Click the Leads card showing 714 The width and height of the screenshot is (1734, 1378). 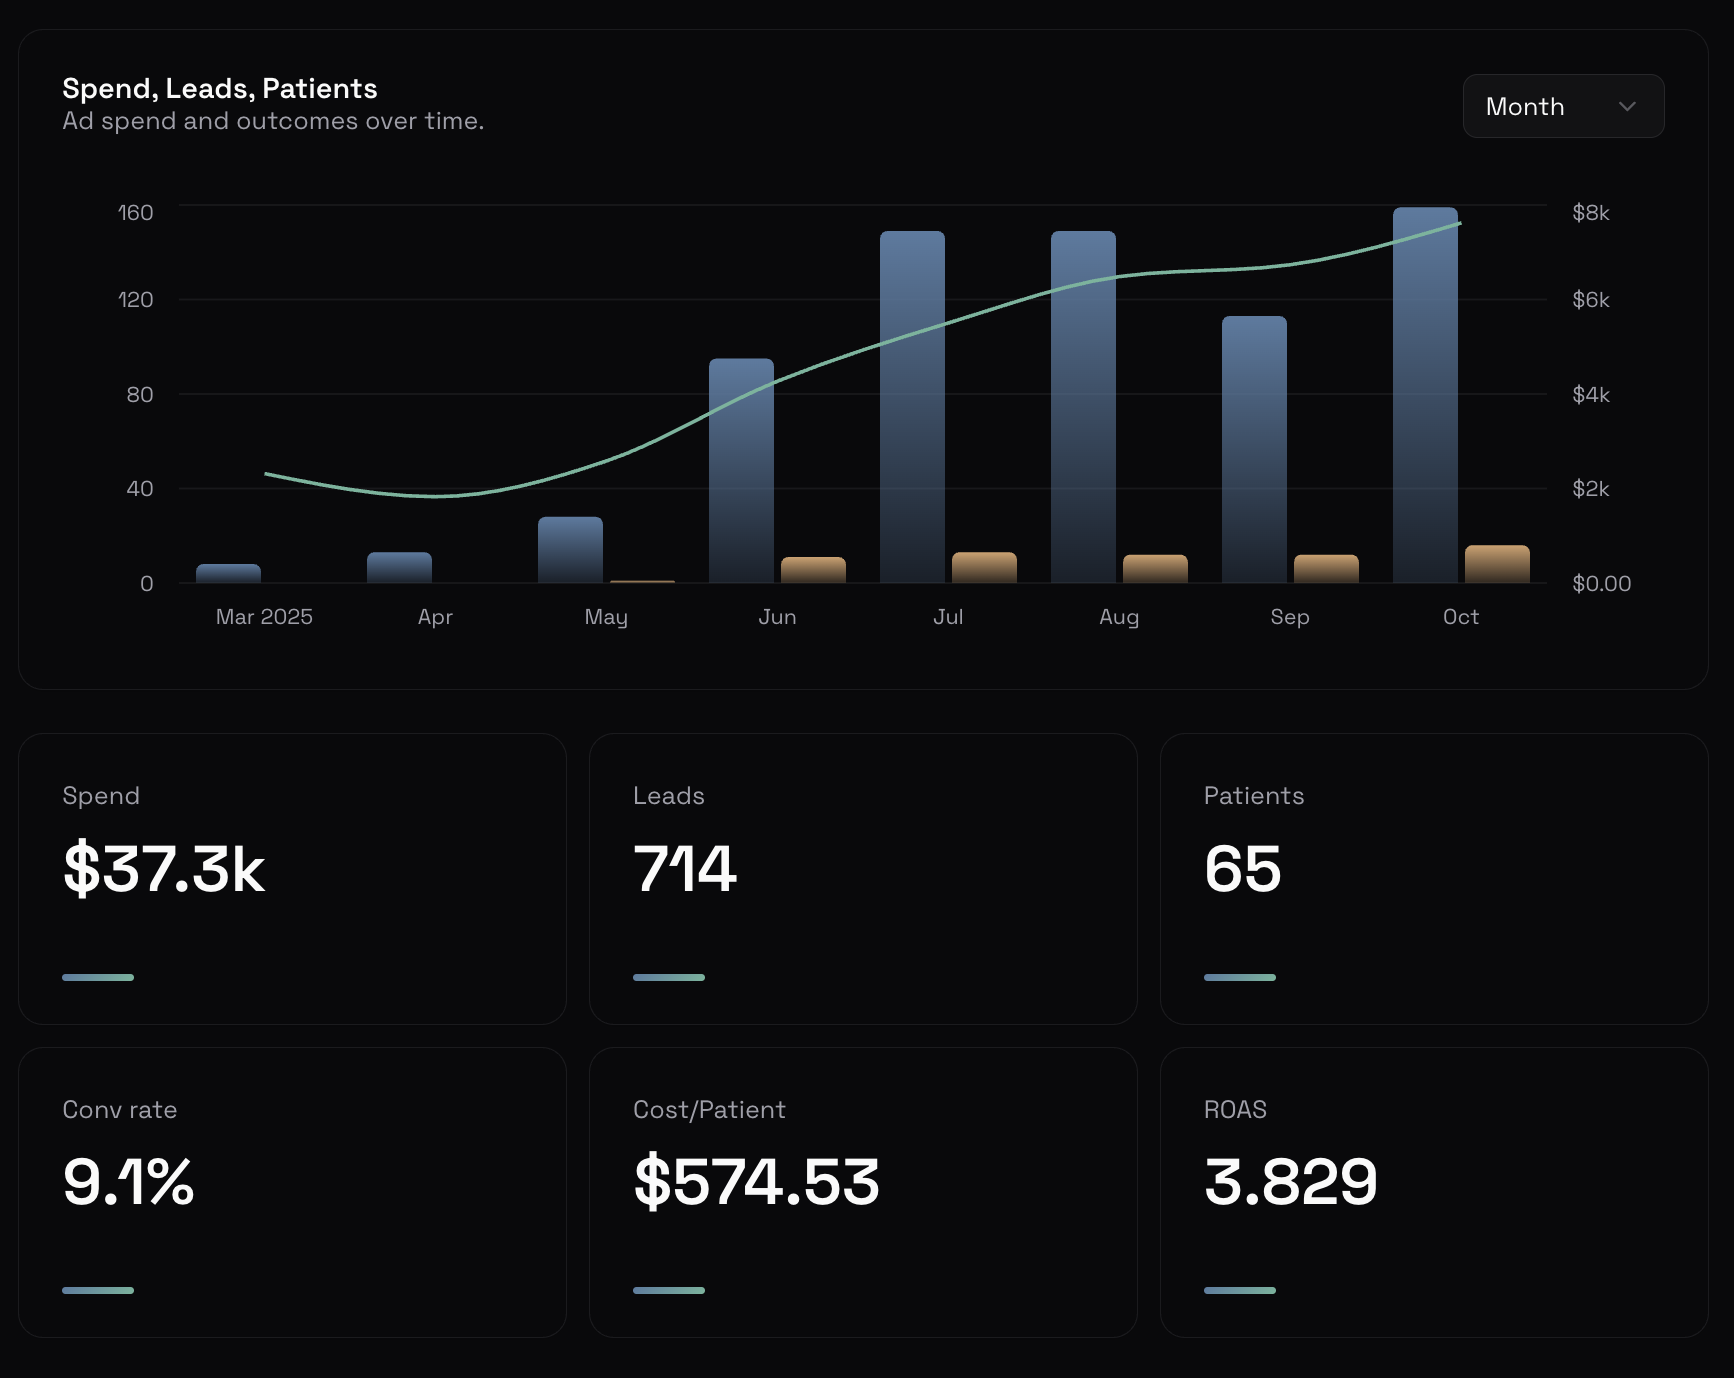[863, 878]
